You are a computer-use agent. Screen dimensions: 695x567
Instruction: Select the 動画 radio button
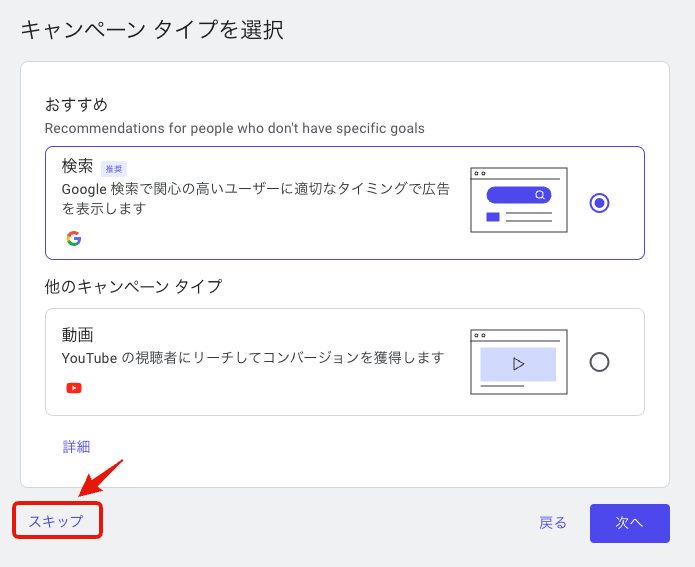(599, 362)
